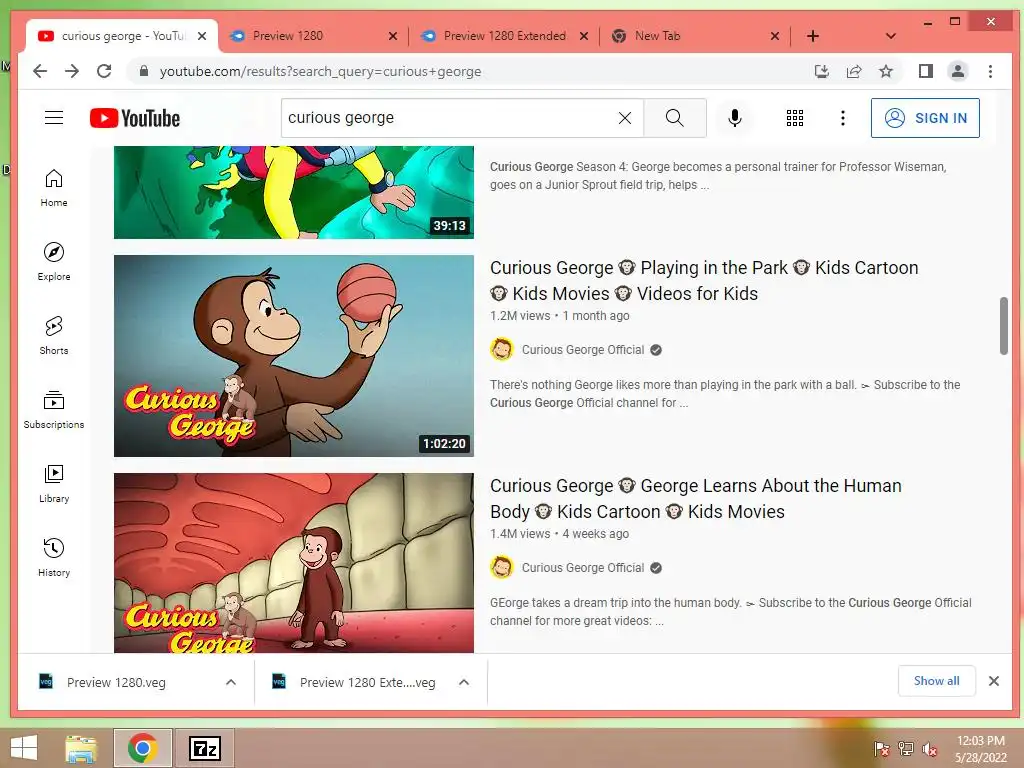Image resolution: width=1024 pixels, height=768 pixels.
Task: Open Chrome three-dot menu
Action: pos(990,71)
